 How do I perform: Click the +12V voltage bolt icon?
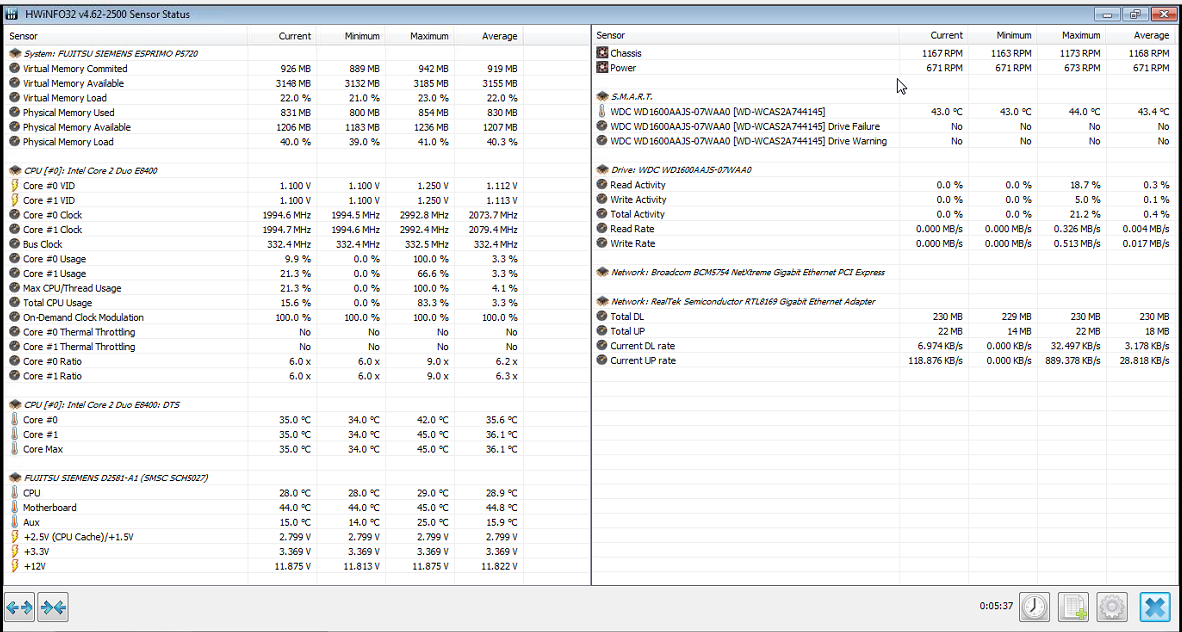[x=14, y=566]
